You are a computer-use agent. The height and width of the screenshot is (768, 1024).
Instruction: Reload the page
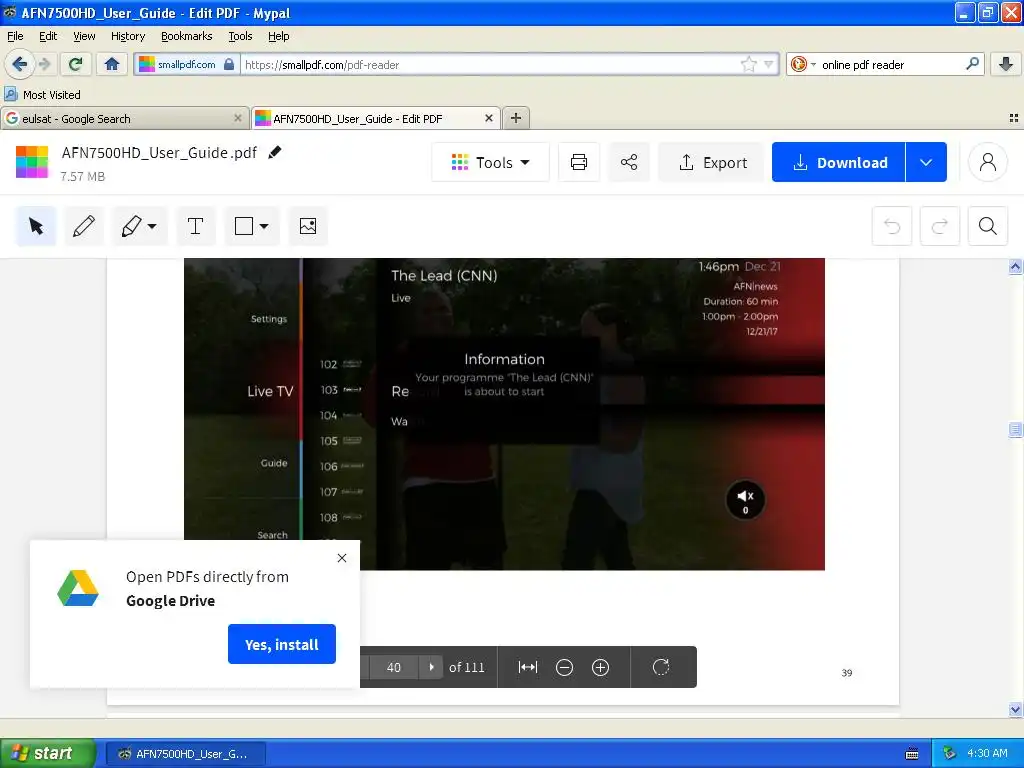pos(76,64)
